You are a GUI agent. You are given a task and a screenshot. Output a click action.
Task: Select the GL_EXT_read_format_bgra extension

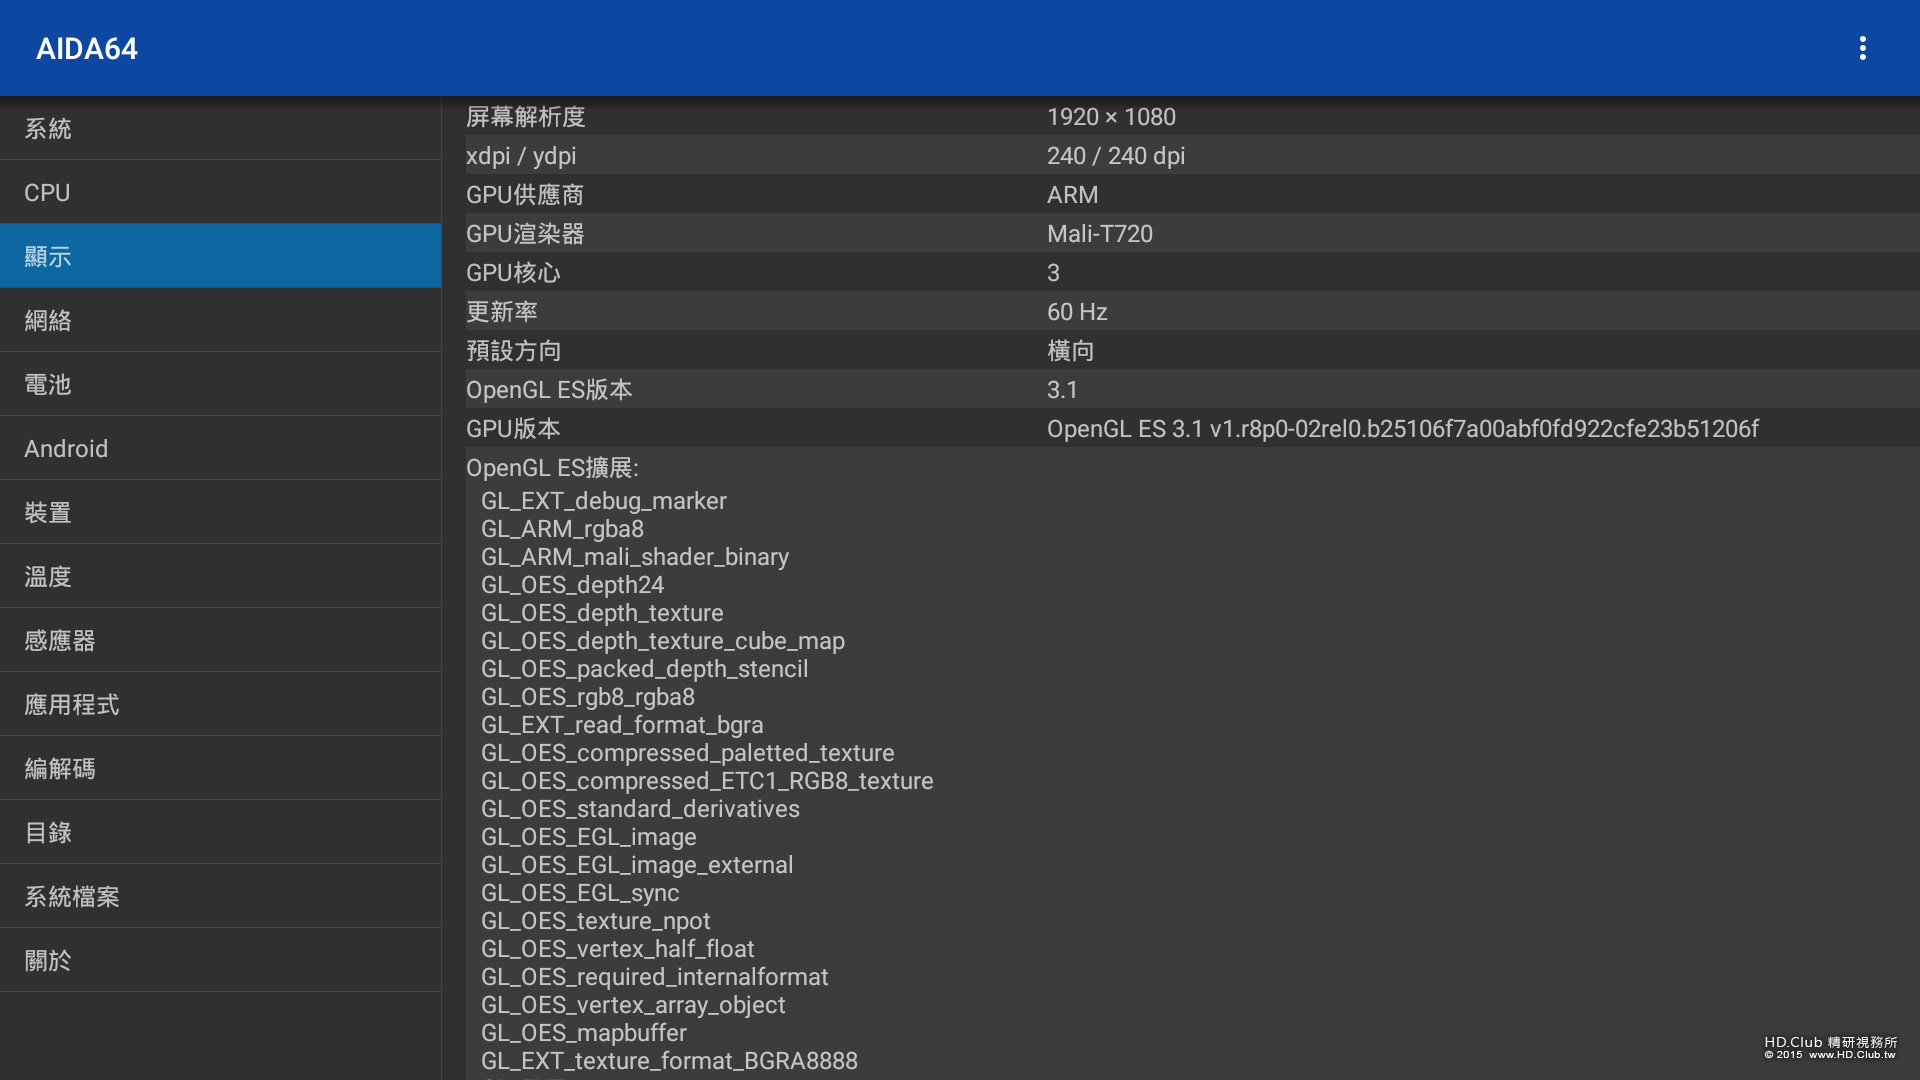[x=622, y=725]
